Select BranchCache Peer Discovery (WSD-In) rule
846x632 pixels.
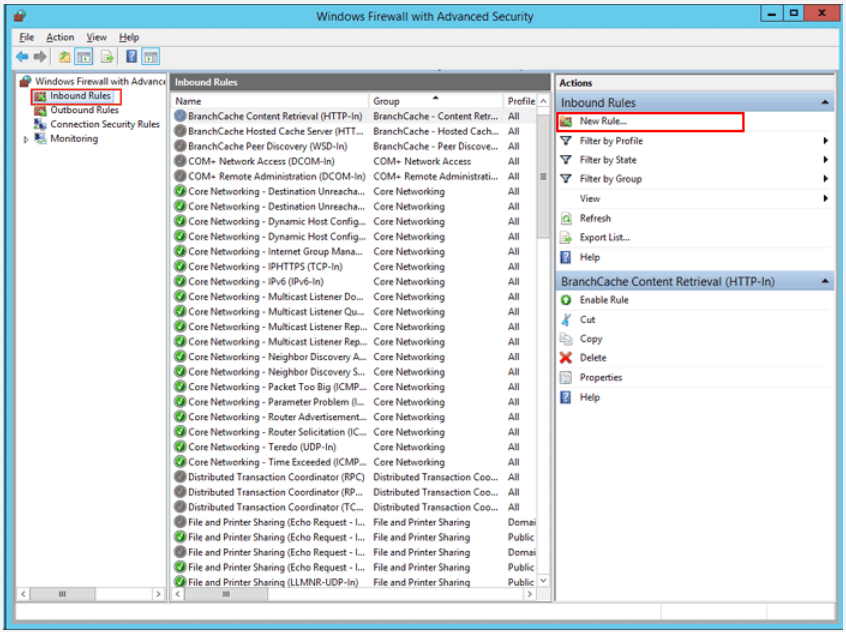click(354, 146)
